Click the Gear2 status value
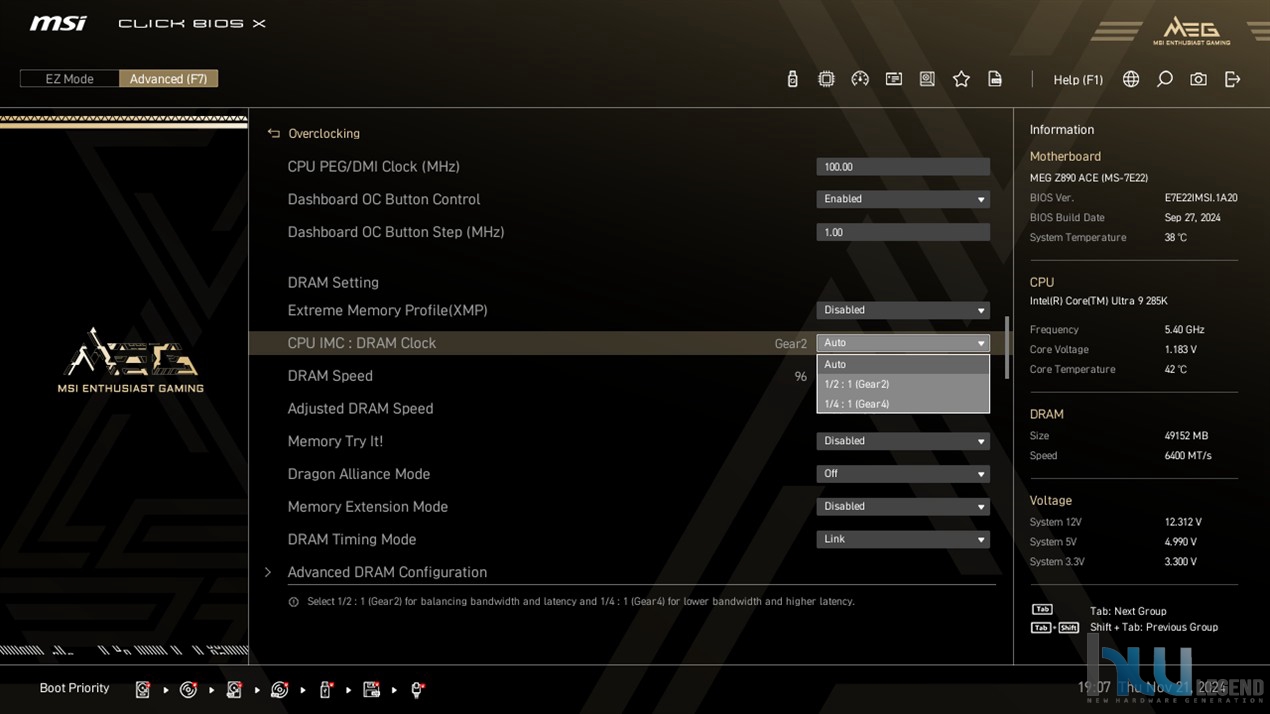1270x714 pixels. pos(790,344)
